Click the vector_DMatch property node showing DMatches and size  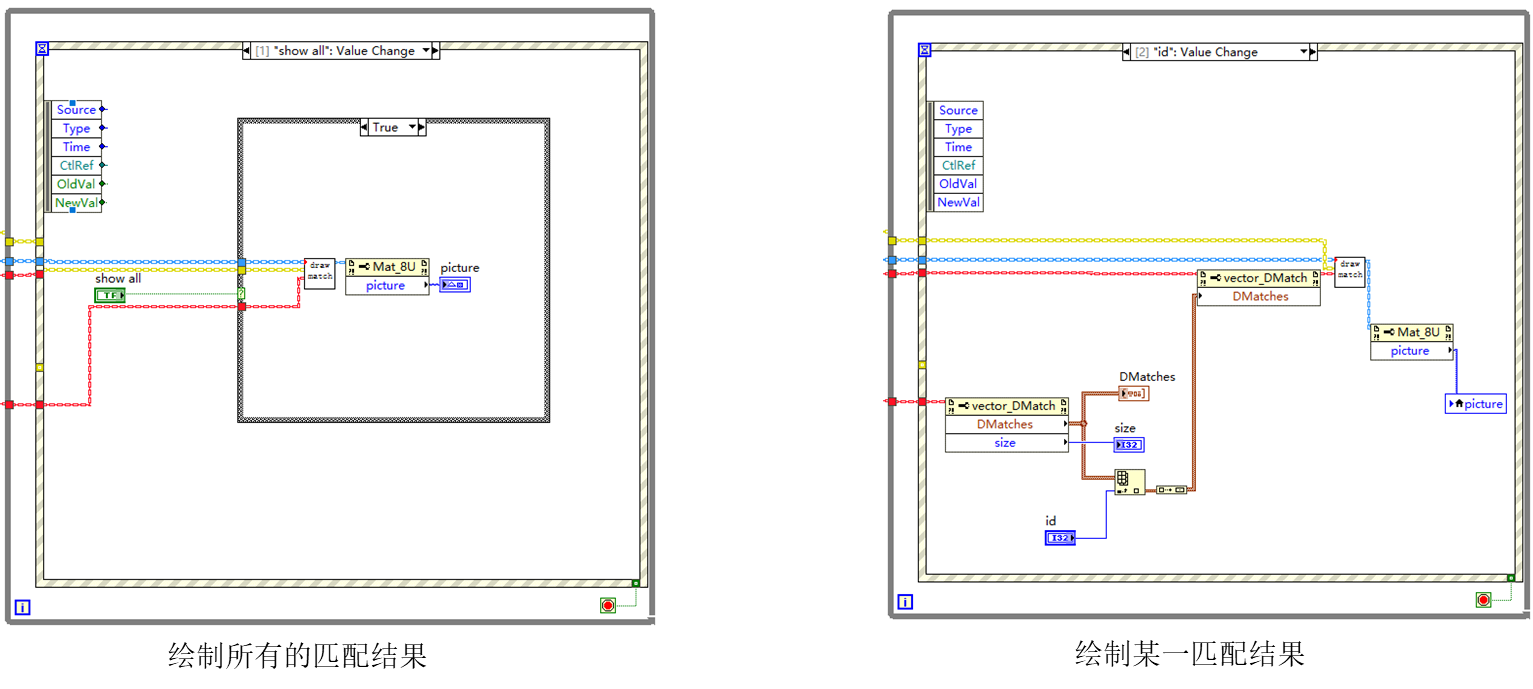1006,424
